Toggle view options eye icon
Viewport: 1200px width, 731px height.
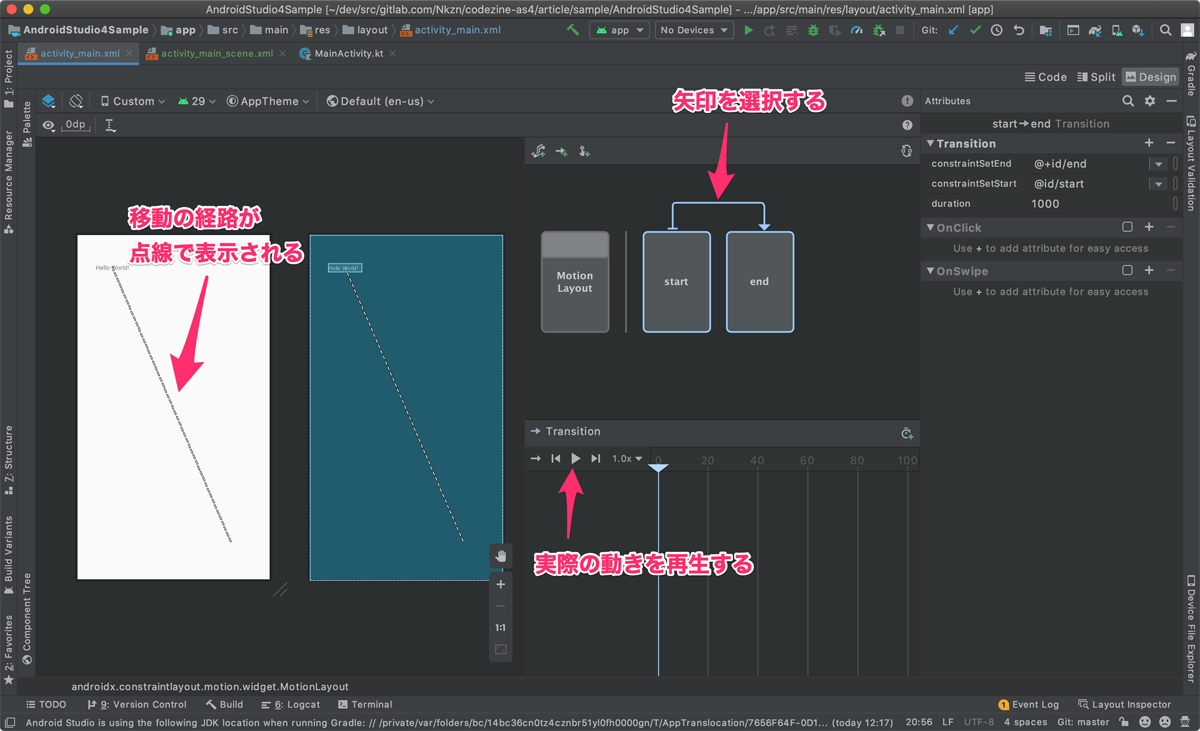[x=49, y=125]
